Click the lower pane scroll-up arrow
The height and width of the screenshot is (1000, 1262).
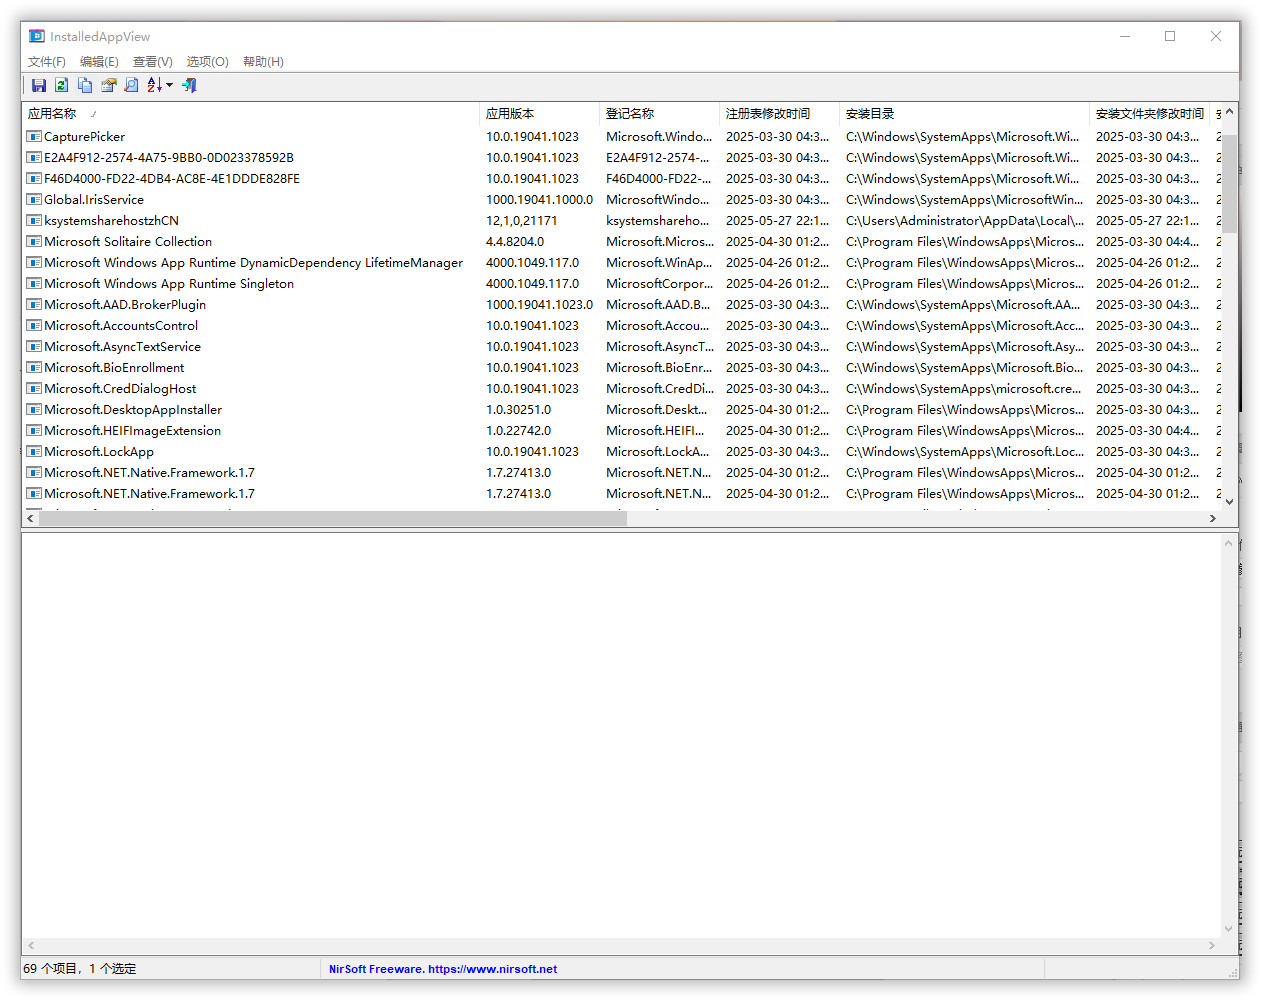pos(1229,542)
